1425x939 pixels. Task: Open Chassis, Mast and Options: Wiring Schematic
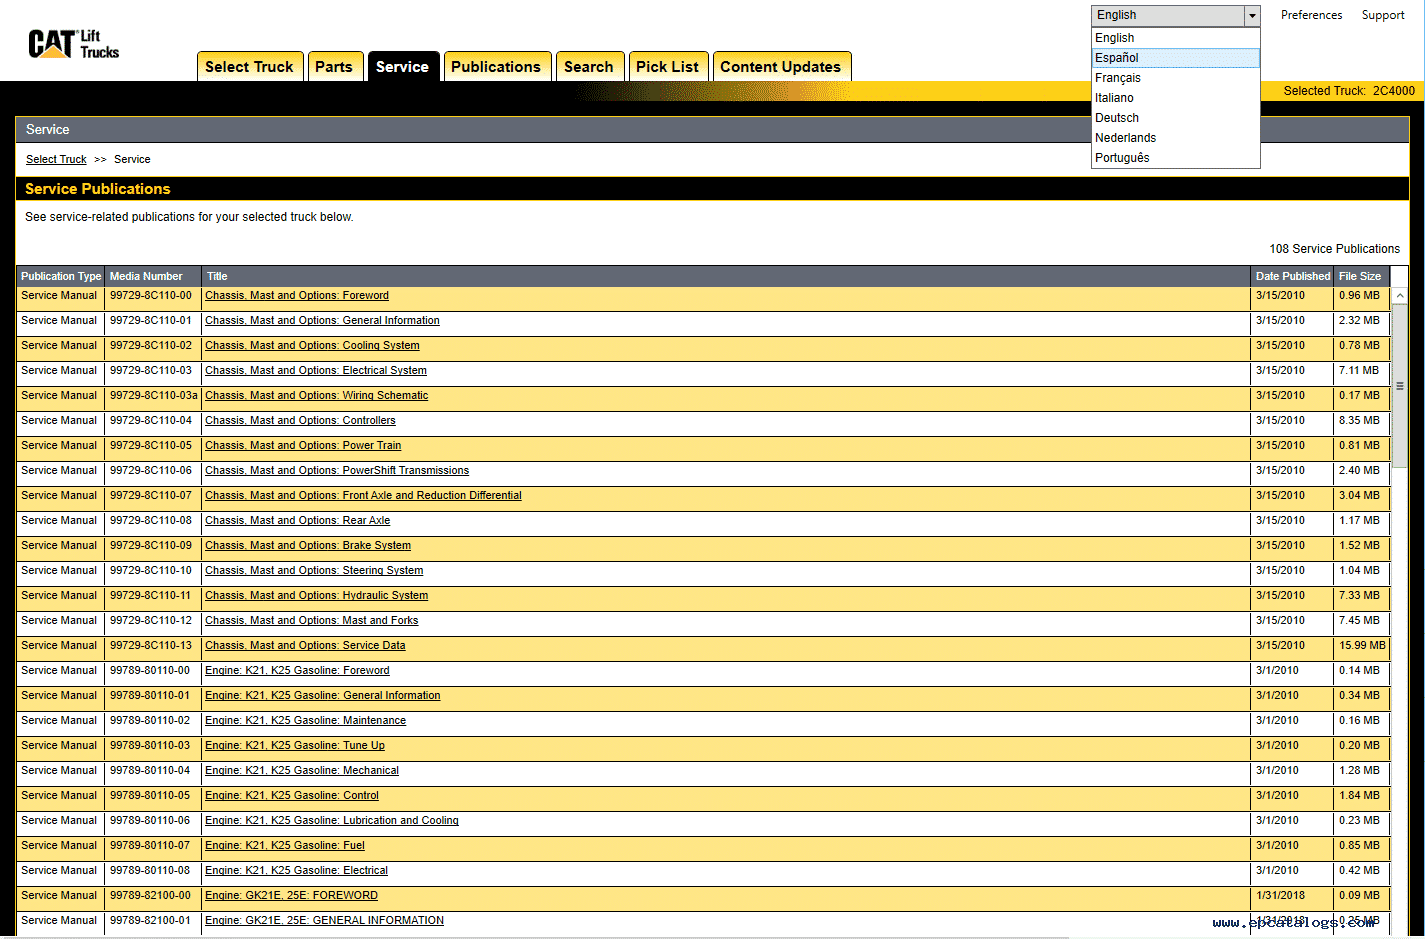pos(316,396)
